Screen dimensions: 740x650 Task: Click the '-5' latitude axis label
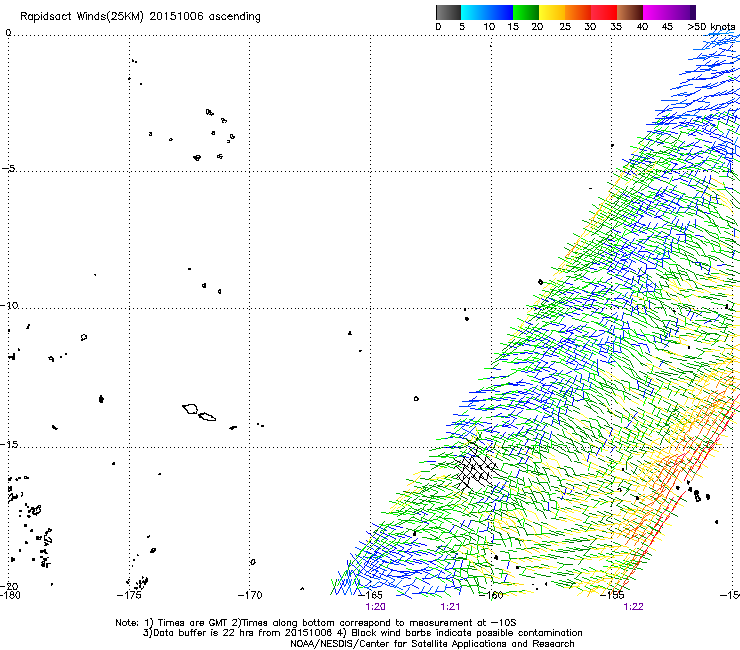tap(9, 168)
